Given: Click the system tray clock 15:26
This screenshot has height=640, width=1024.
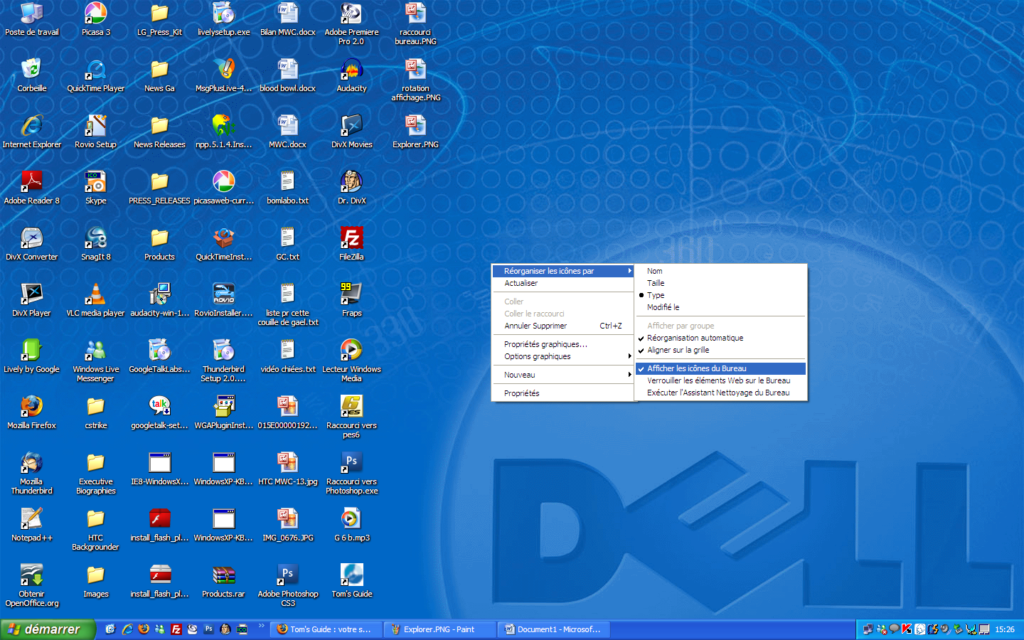Looking at the screenshot, I should [x=1005, y=630].
